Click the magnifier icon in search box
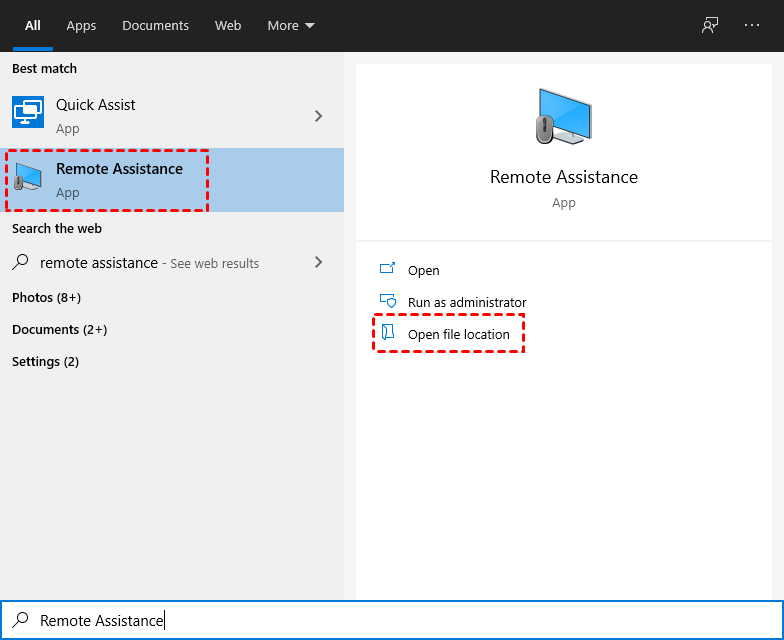 [x=21, y=621]
